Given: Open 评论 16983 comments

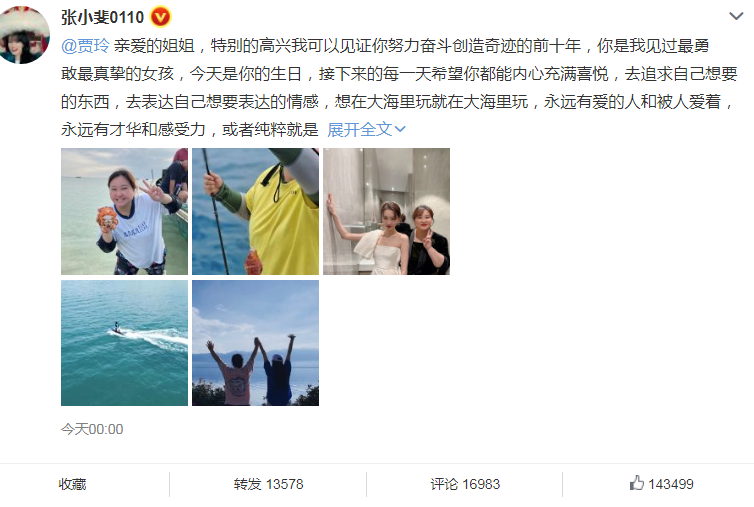Looking at the screenshot, I should [x=465, y=484].
